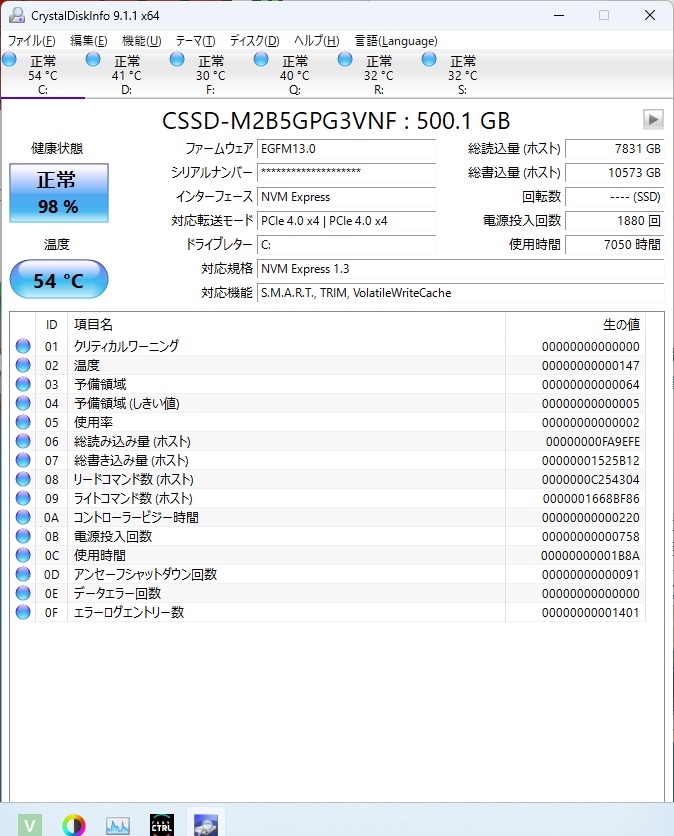Open the green V app in taskbar
The width and height of the screenshot is (674, 836).
pyautogui.click(x=30, y=825)
